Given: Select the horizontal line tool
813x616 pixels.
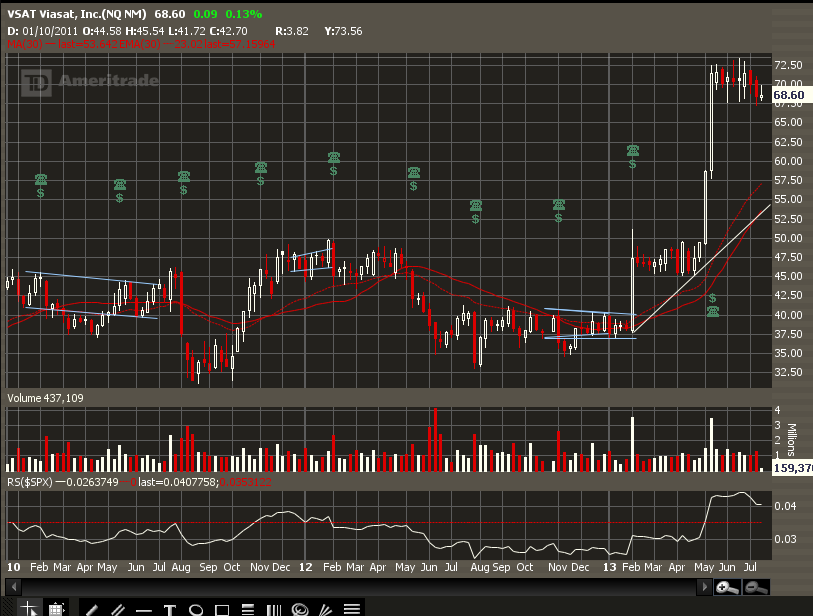Looking at the screenshot, I should 144,608.
